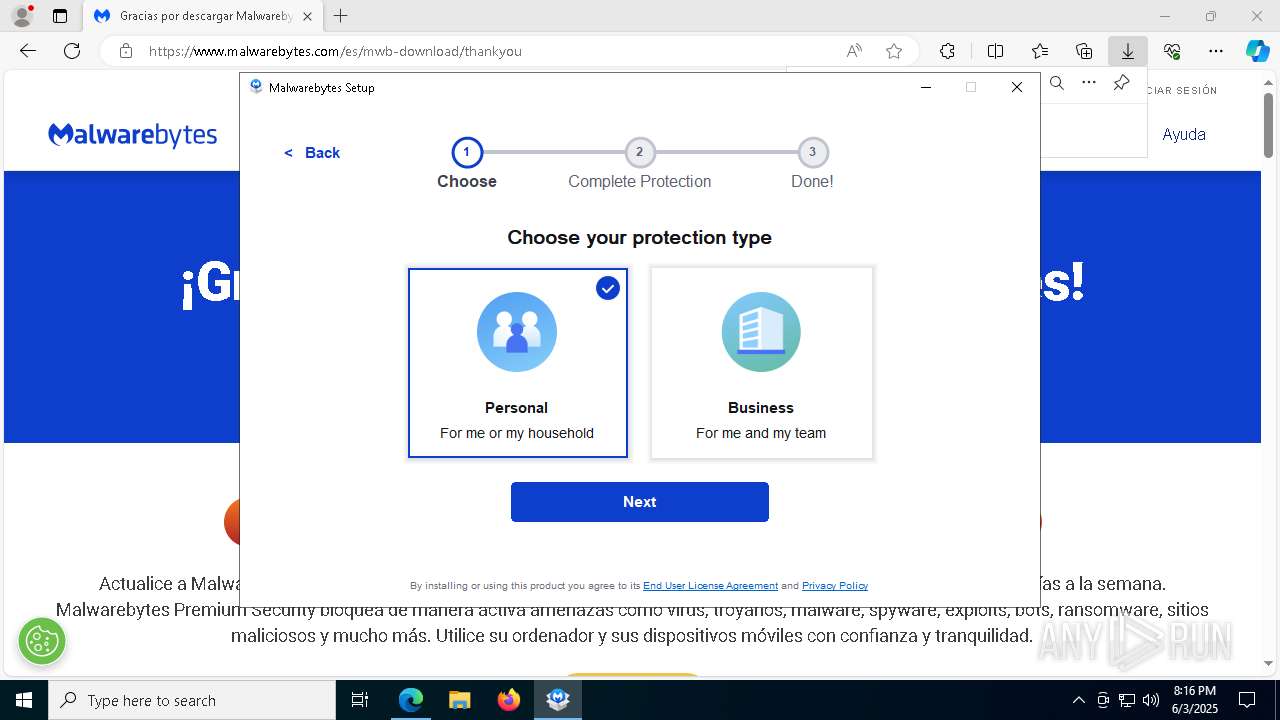Open notification center icon
The height and width of the screenshot is (720, 1280).
point(1247,700)
